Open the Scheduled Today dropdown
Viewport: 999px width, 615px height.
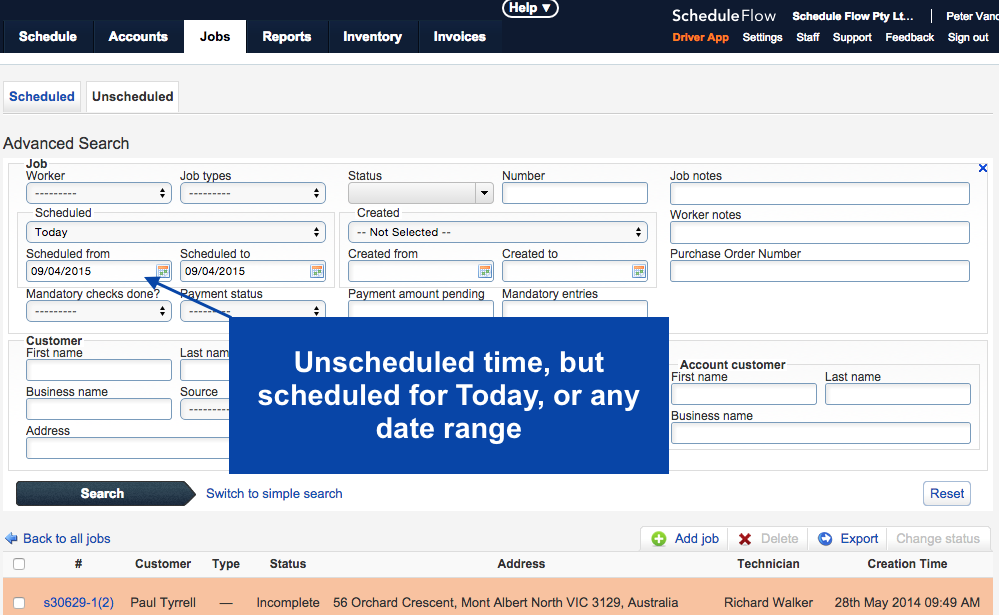coord(176,232)
